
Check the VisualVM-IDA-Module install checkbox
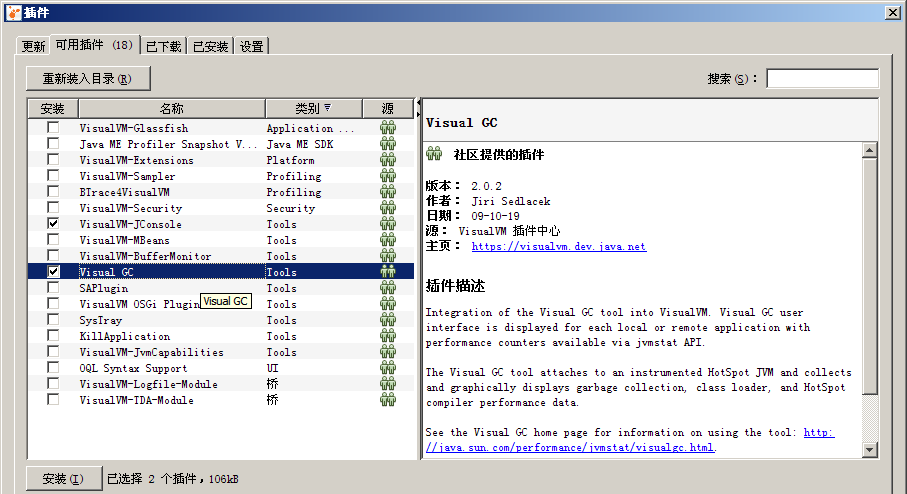(x=53, y=400)
